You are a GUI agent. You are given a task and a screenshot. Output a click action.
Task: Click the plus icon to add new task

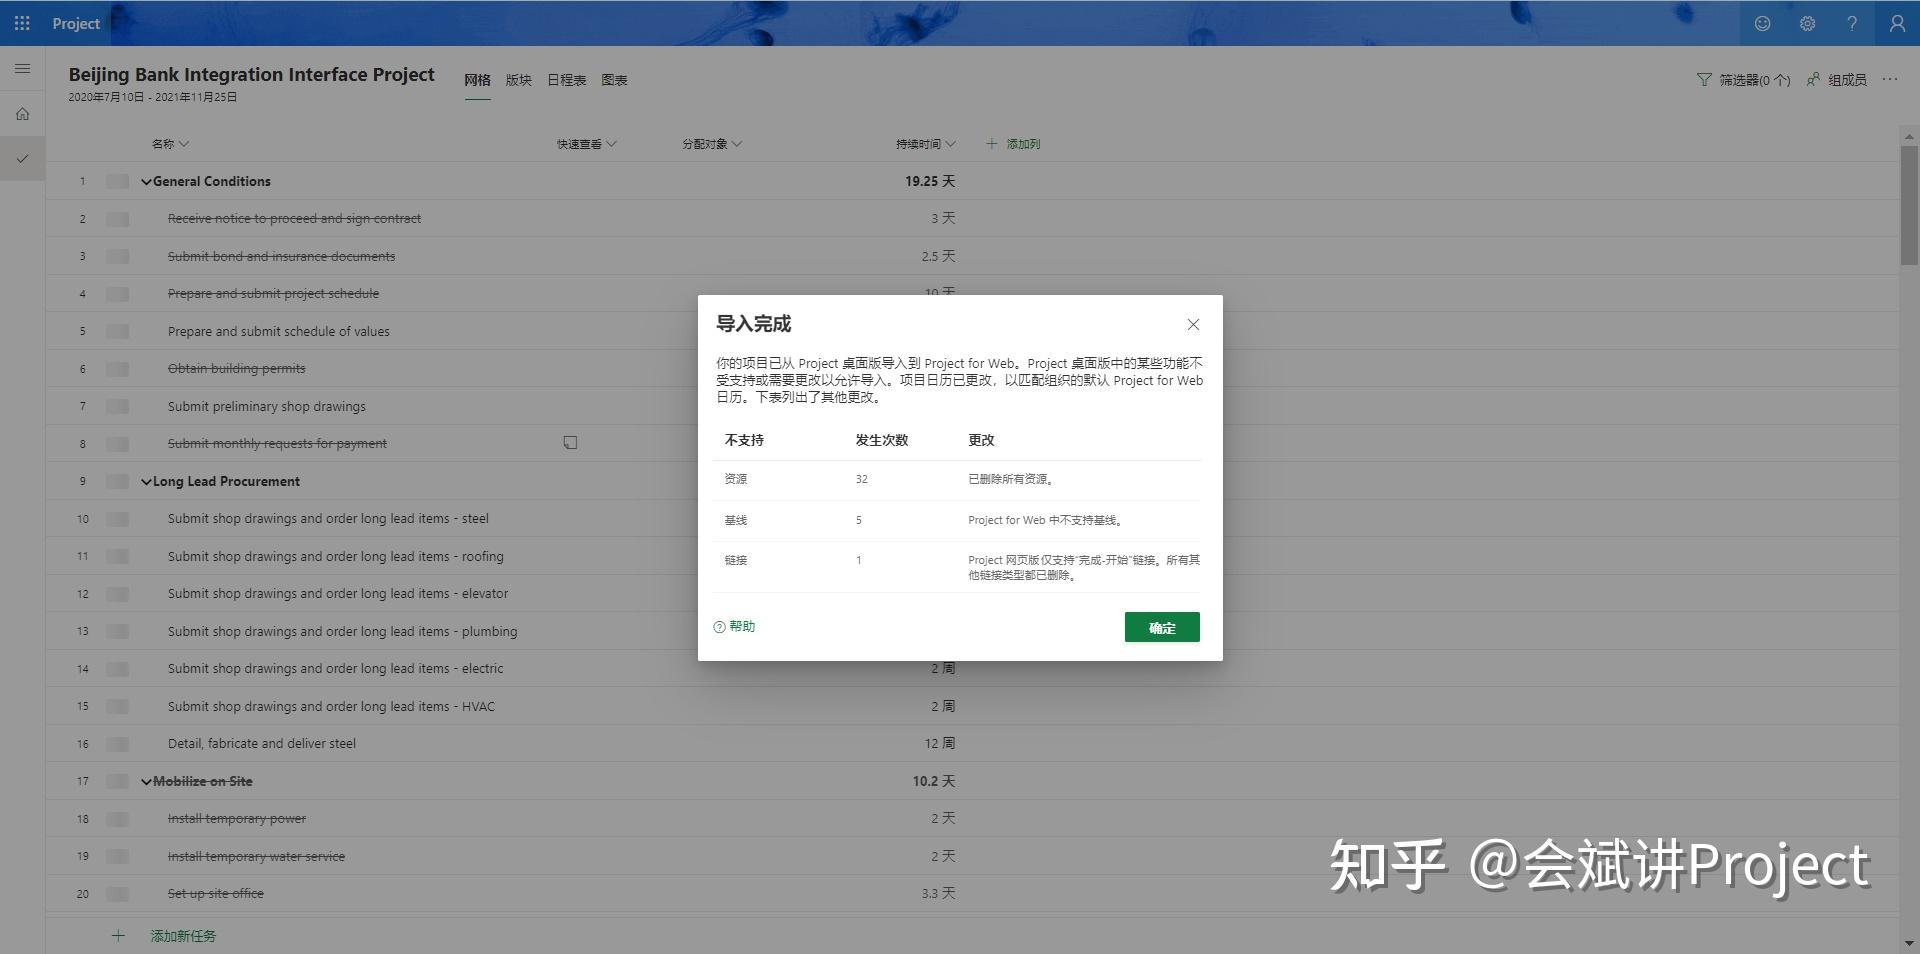[x=118, y=936]
